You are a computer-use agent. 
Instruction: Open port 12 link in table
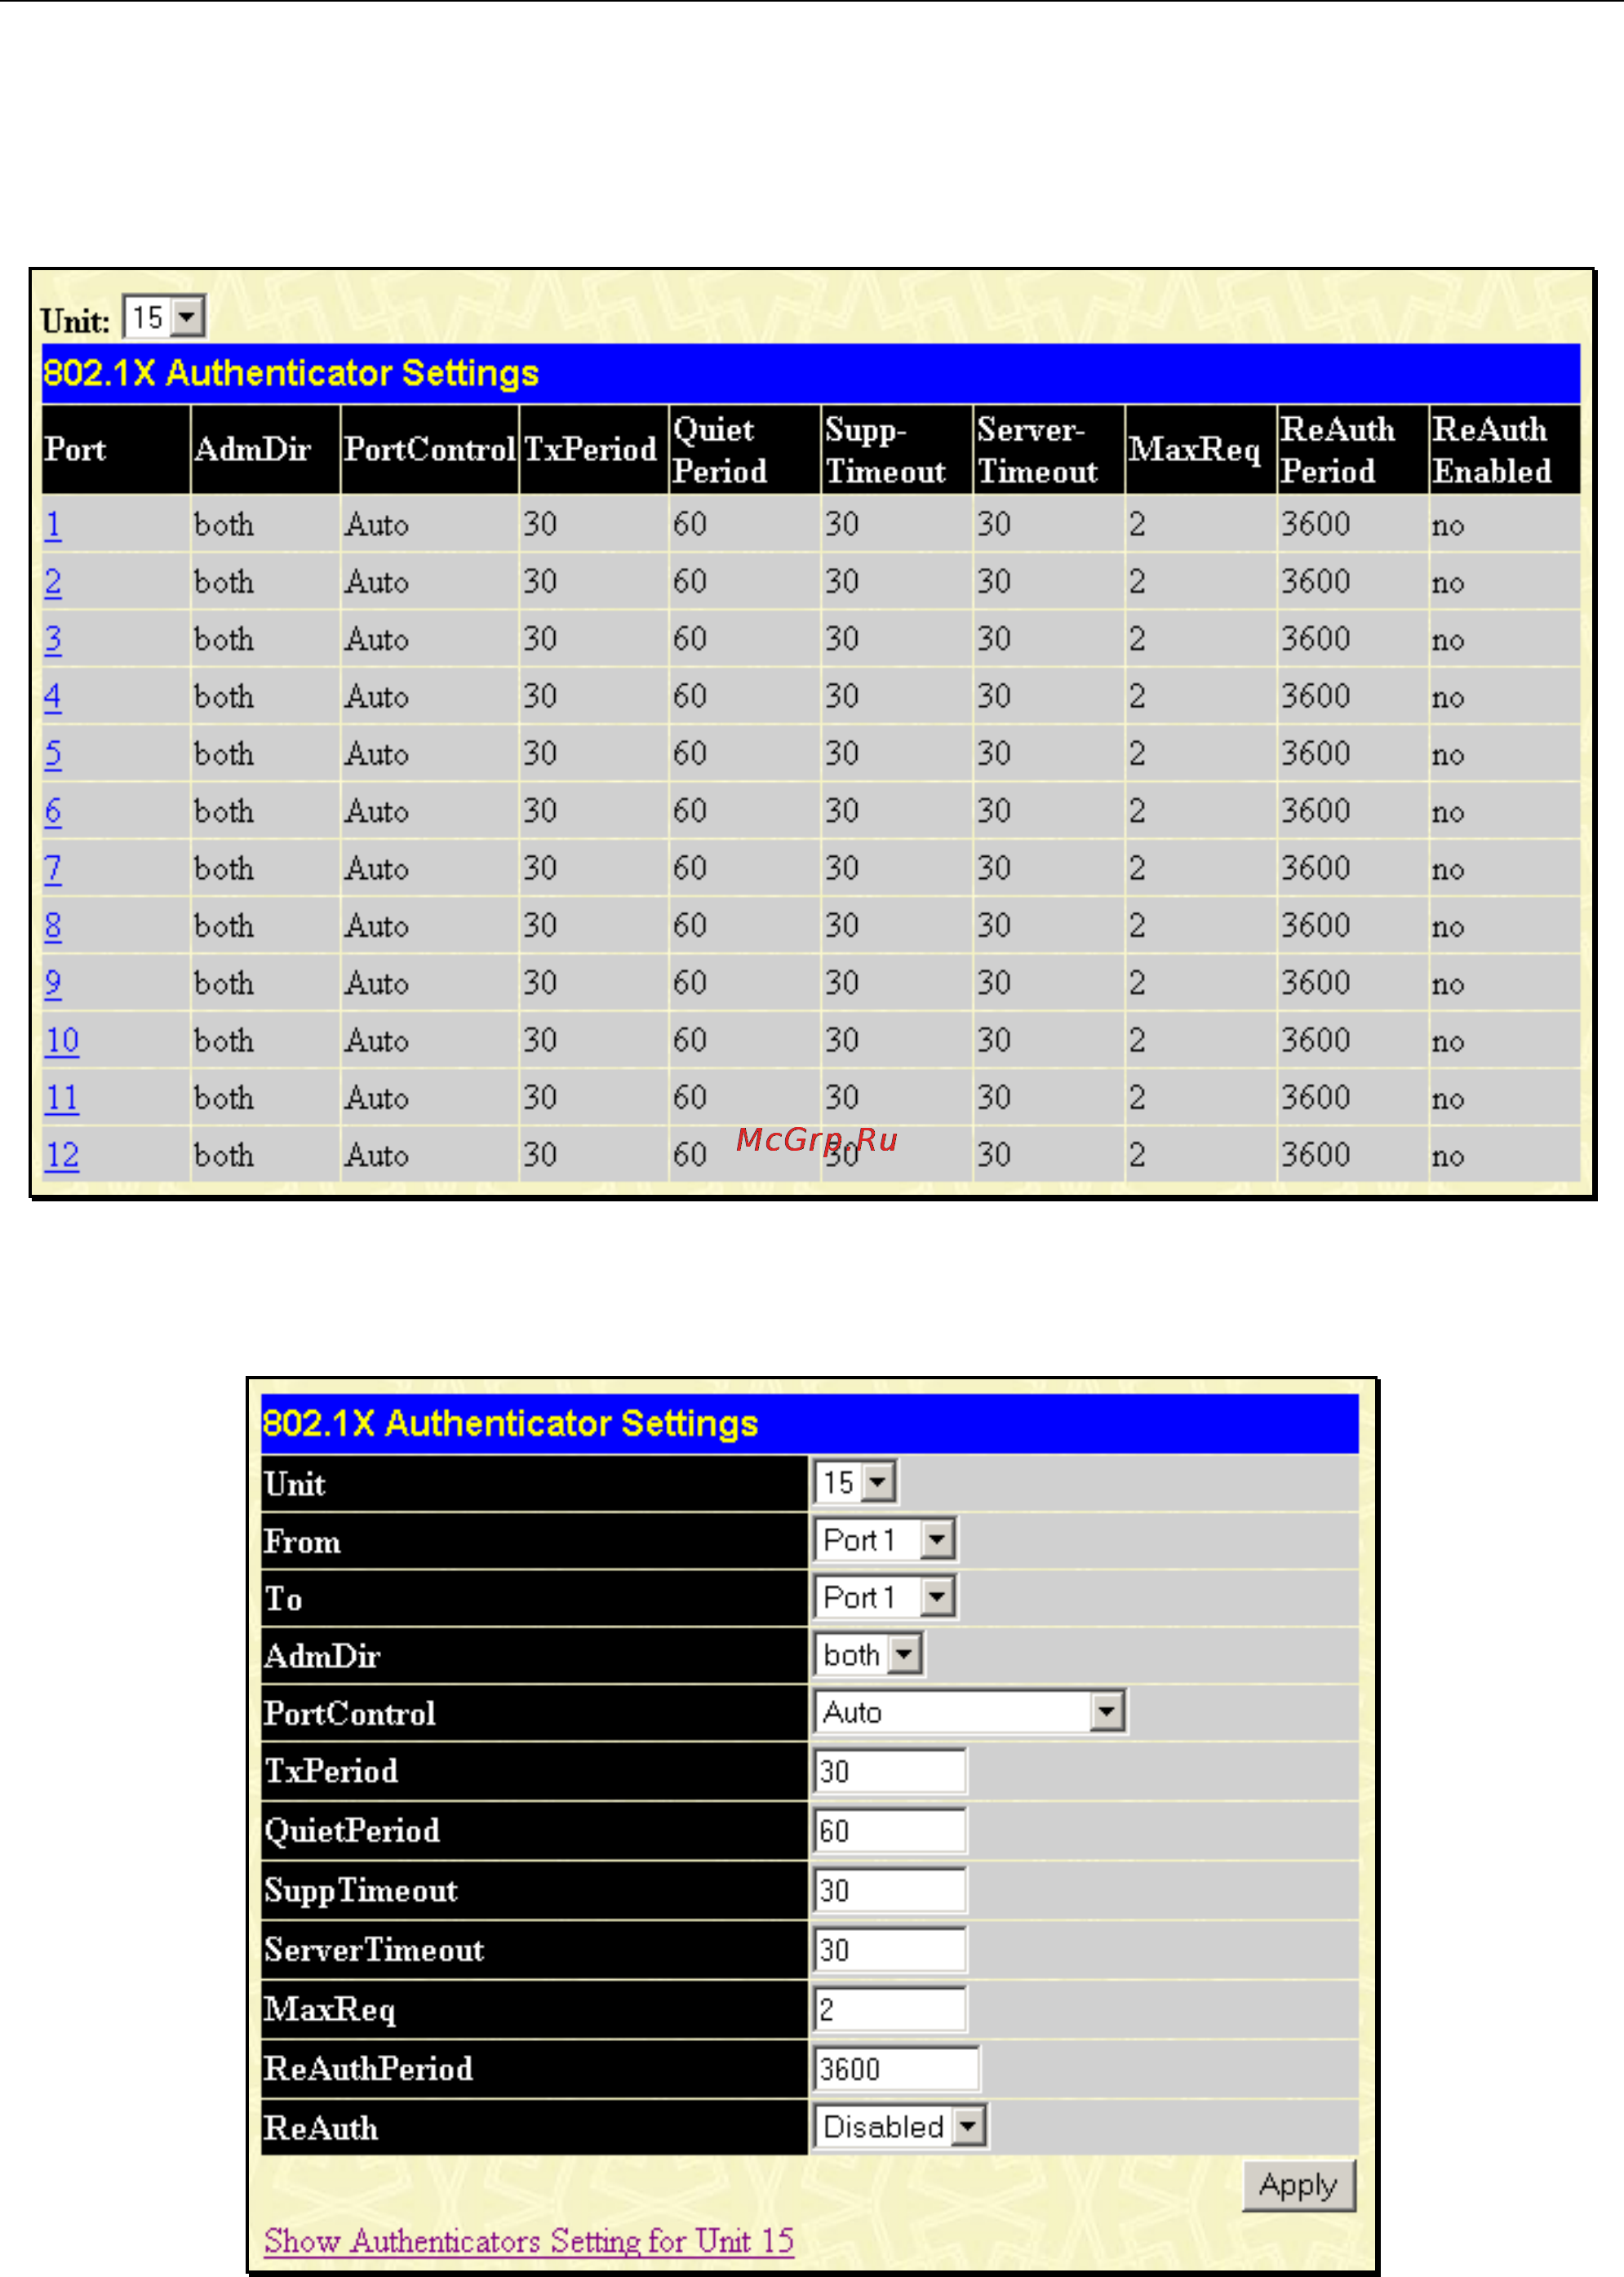click(x=62, y=1155)
